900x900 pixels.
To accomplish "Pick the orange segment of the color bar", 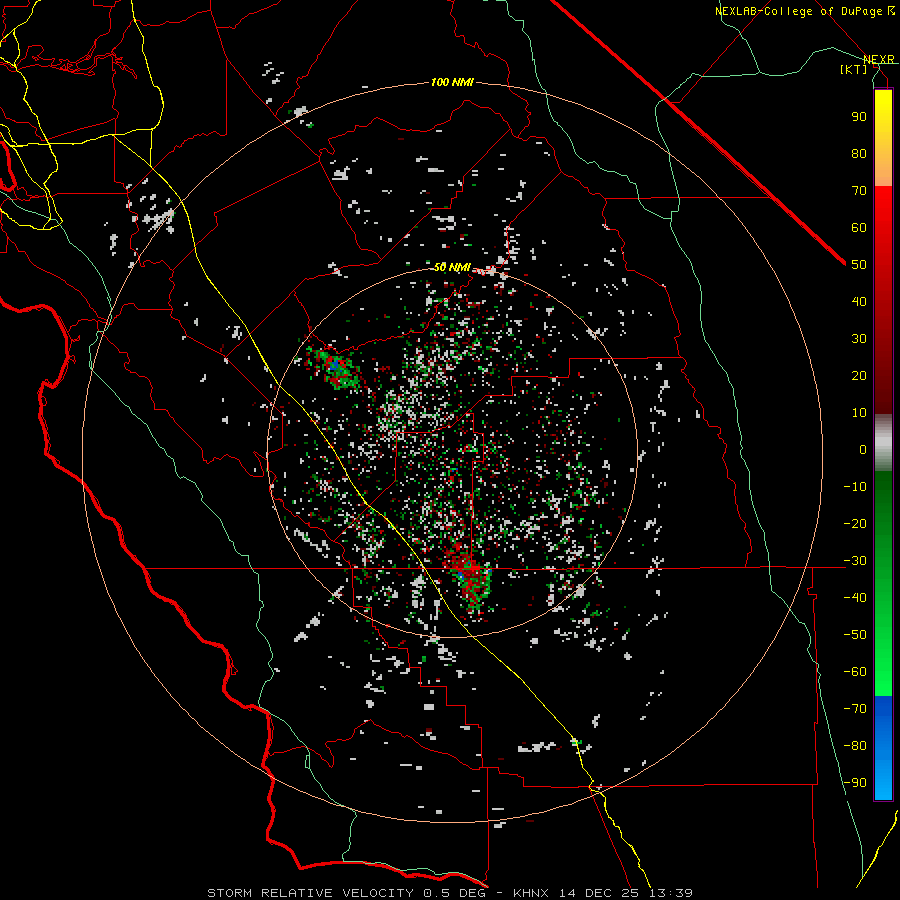I will (883, 166).
